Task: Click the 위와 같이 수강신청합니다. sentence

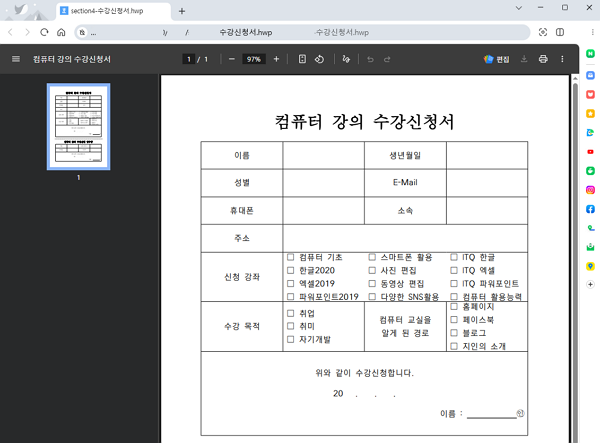Action: 364,373
